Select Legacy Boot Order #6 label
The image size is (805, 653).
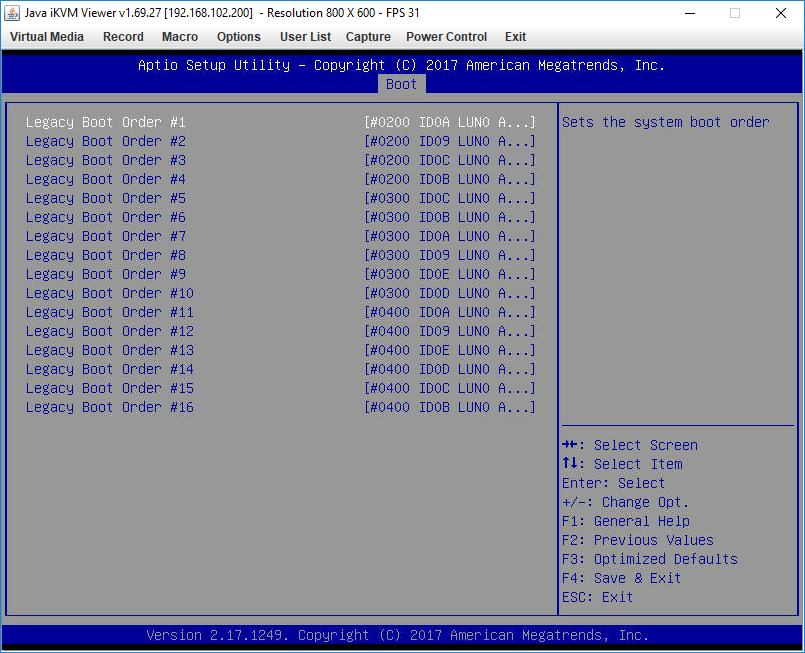click(x=106, y=217)
